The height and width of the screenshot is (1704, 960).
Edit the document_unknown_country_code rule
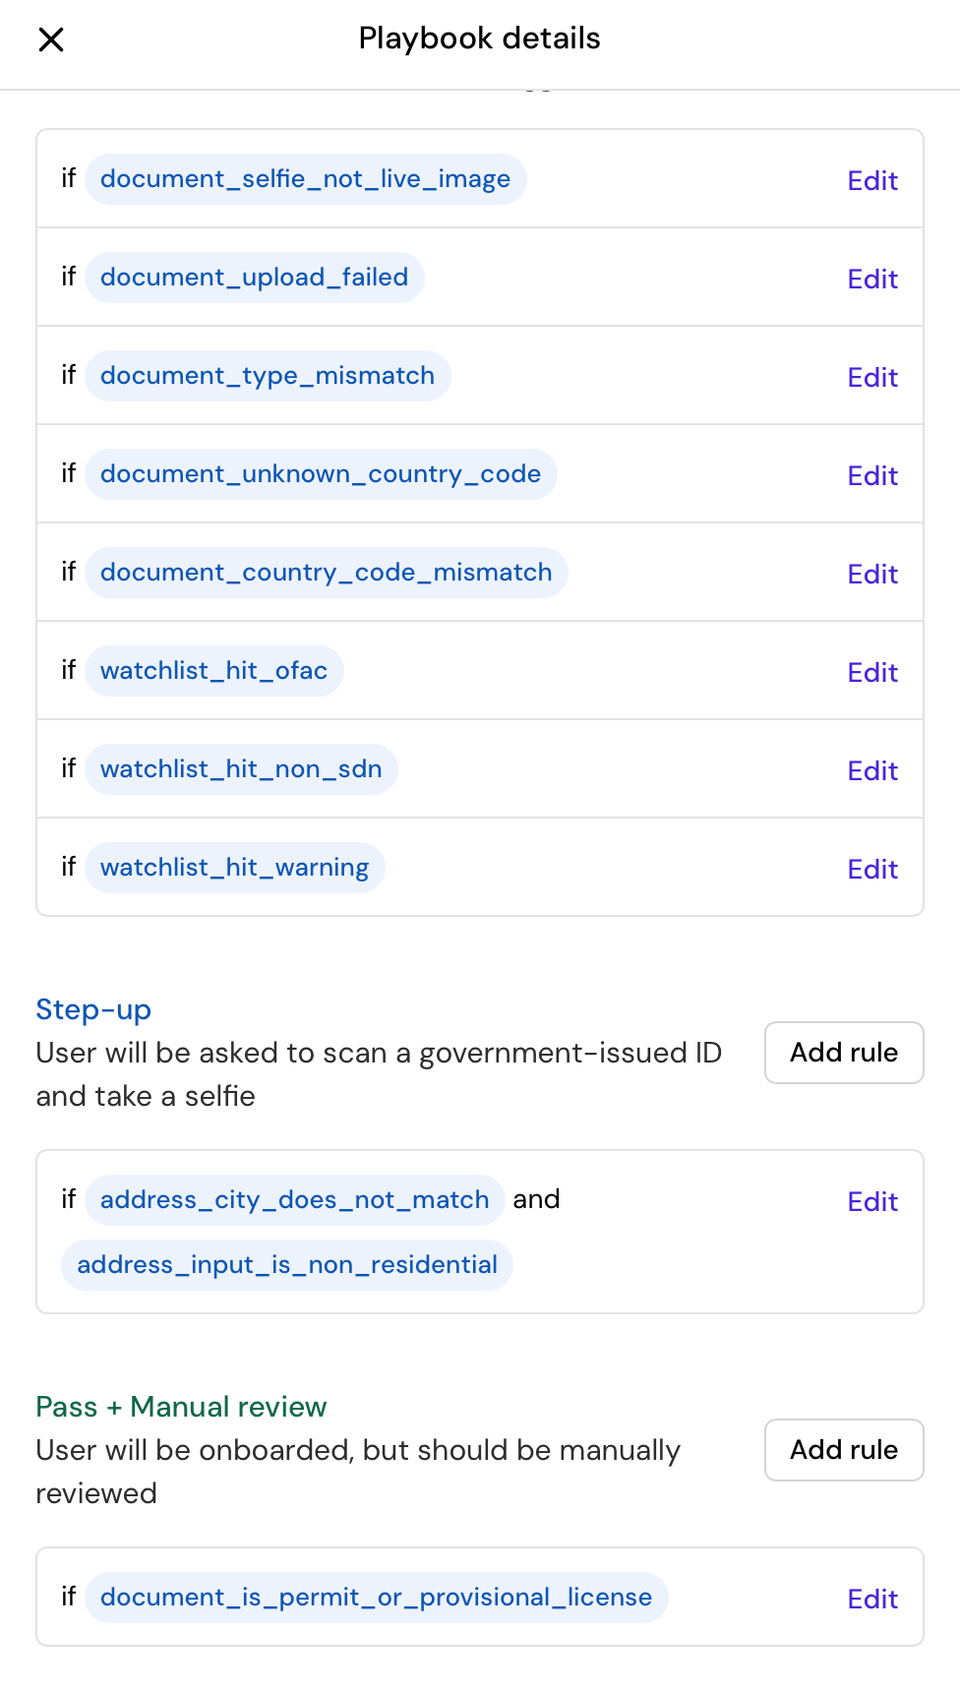pyautogui.click(x=871, y=475)
